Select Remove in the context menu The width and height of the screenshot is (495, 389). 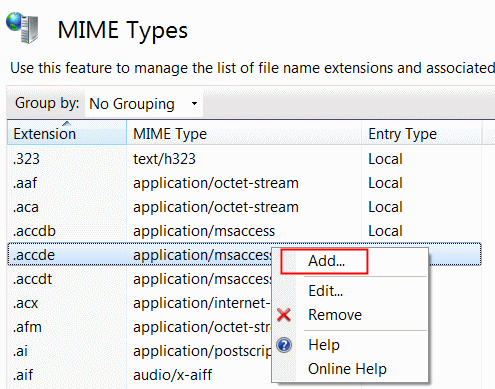(x=335, y=315)
